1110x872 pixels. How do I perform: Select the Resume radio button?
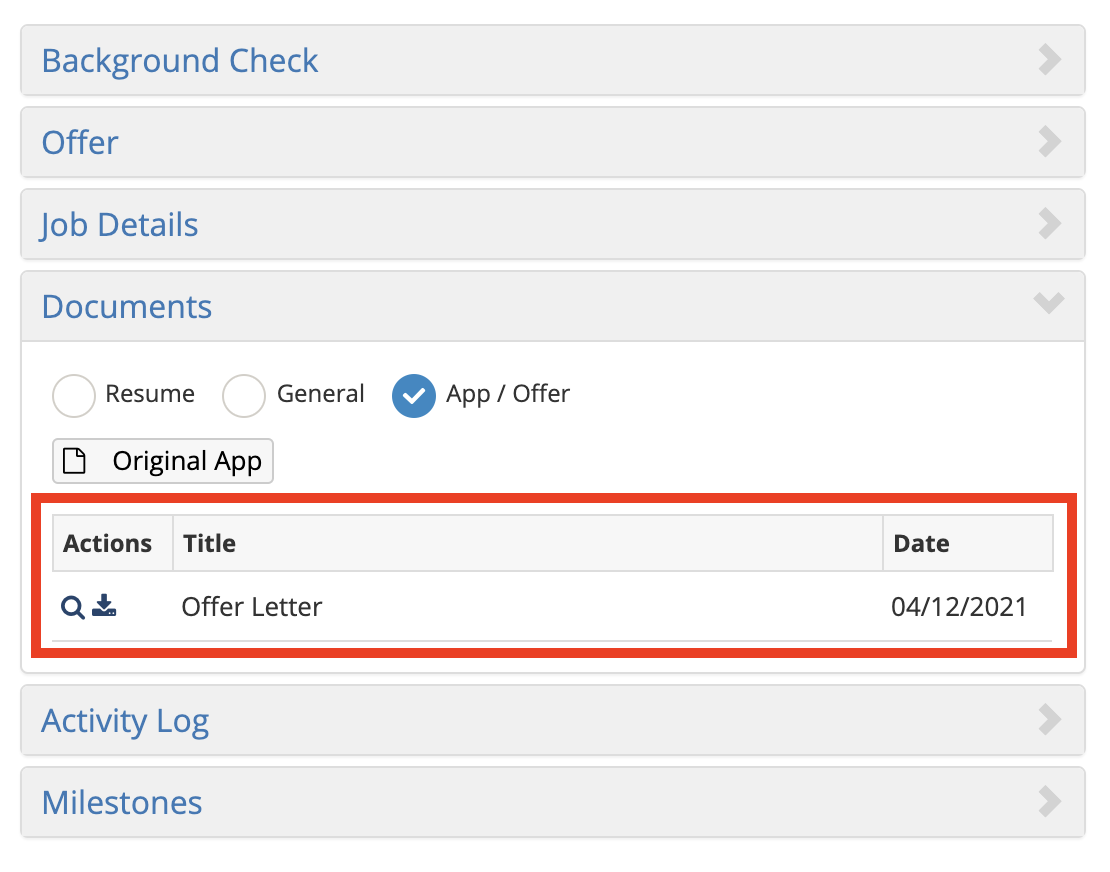(x=74, y=395)
